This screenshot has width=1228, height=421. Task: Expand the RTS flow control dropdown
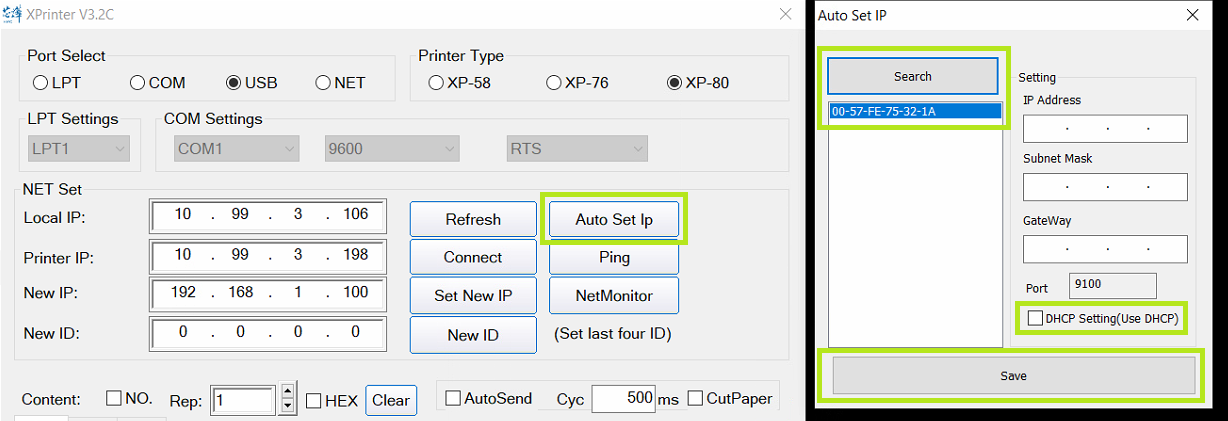pos(577,149)
